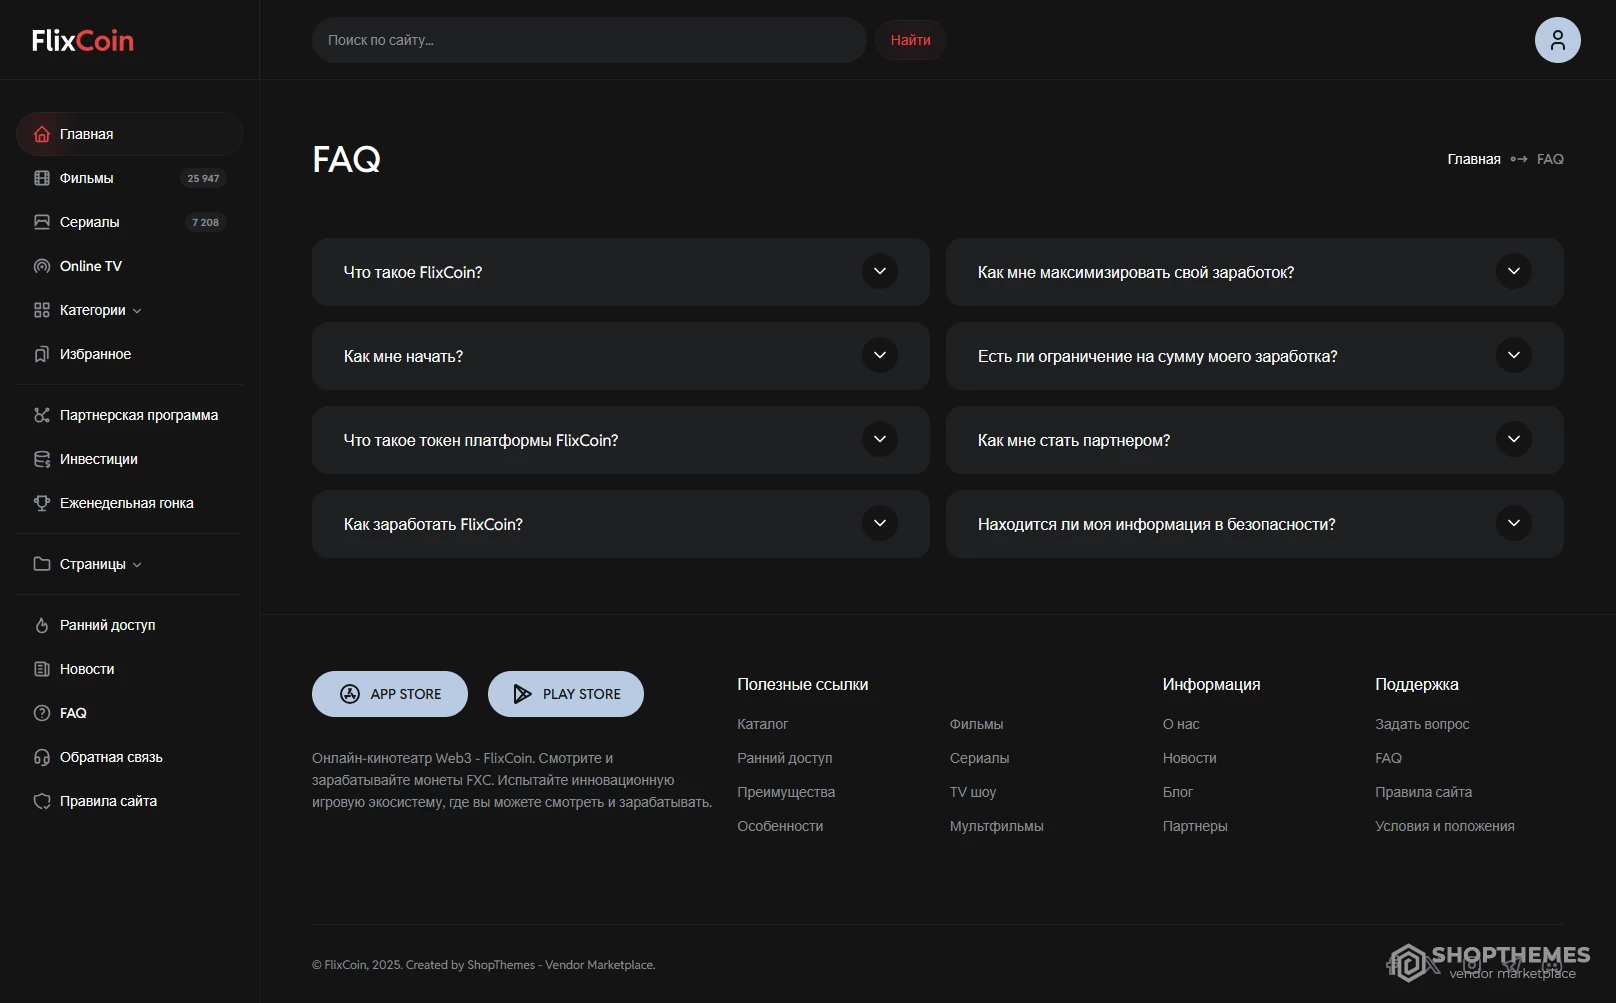
Task: Click the FlixCoin logo
Action: [x=83, y=41]
